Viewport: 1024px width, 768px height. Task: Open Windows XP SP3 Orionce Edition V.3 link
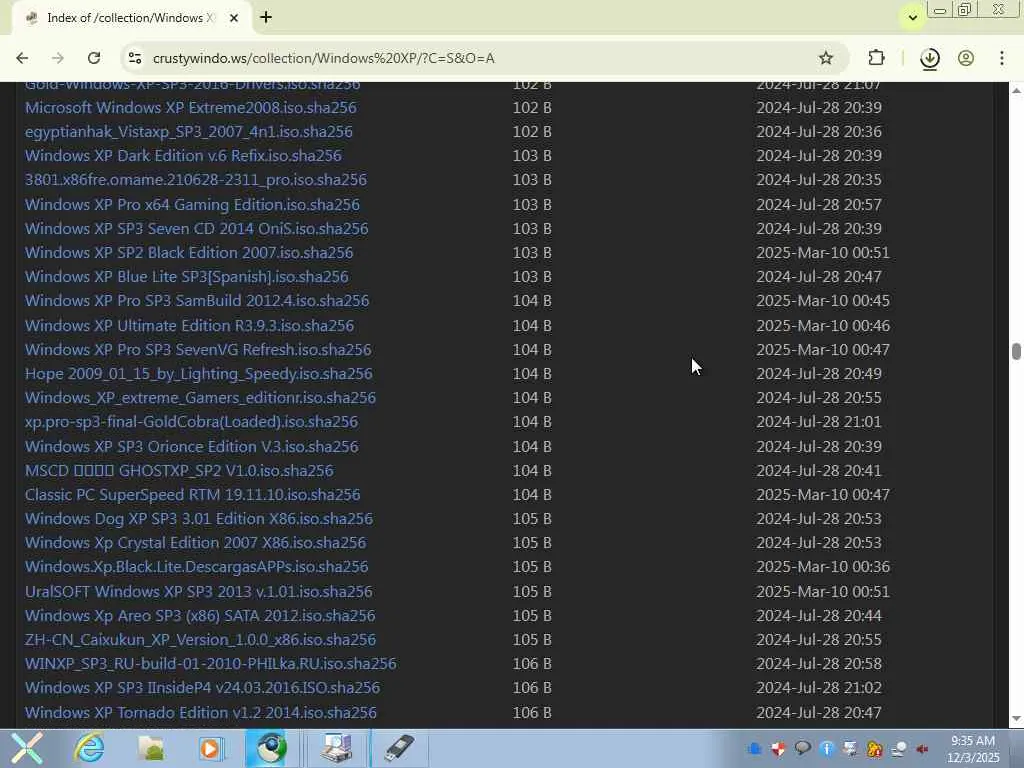[192, 447]
